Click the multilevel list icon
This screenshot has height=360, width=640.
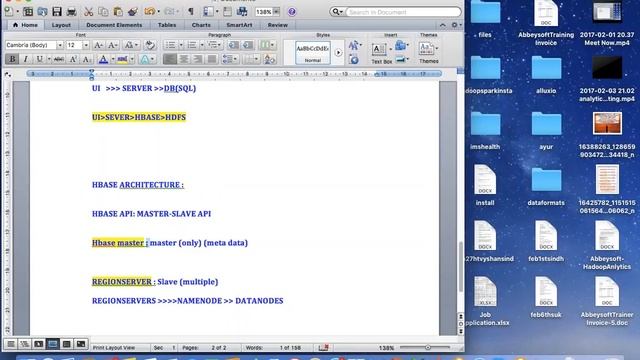coord(214,45)
